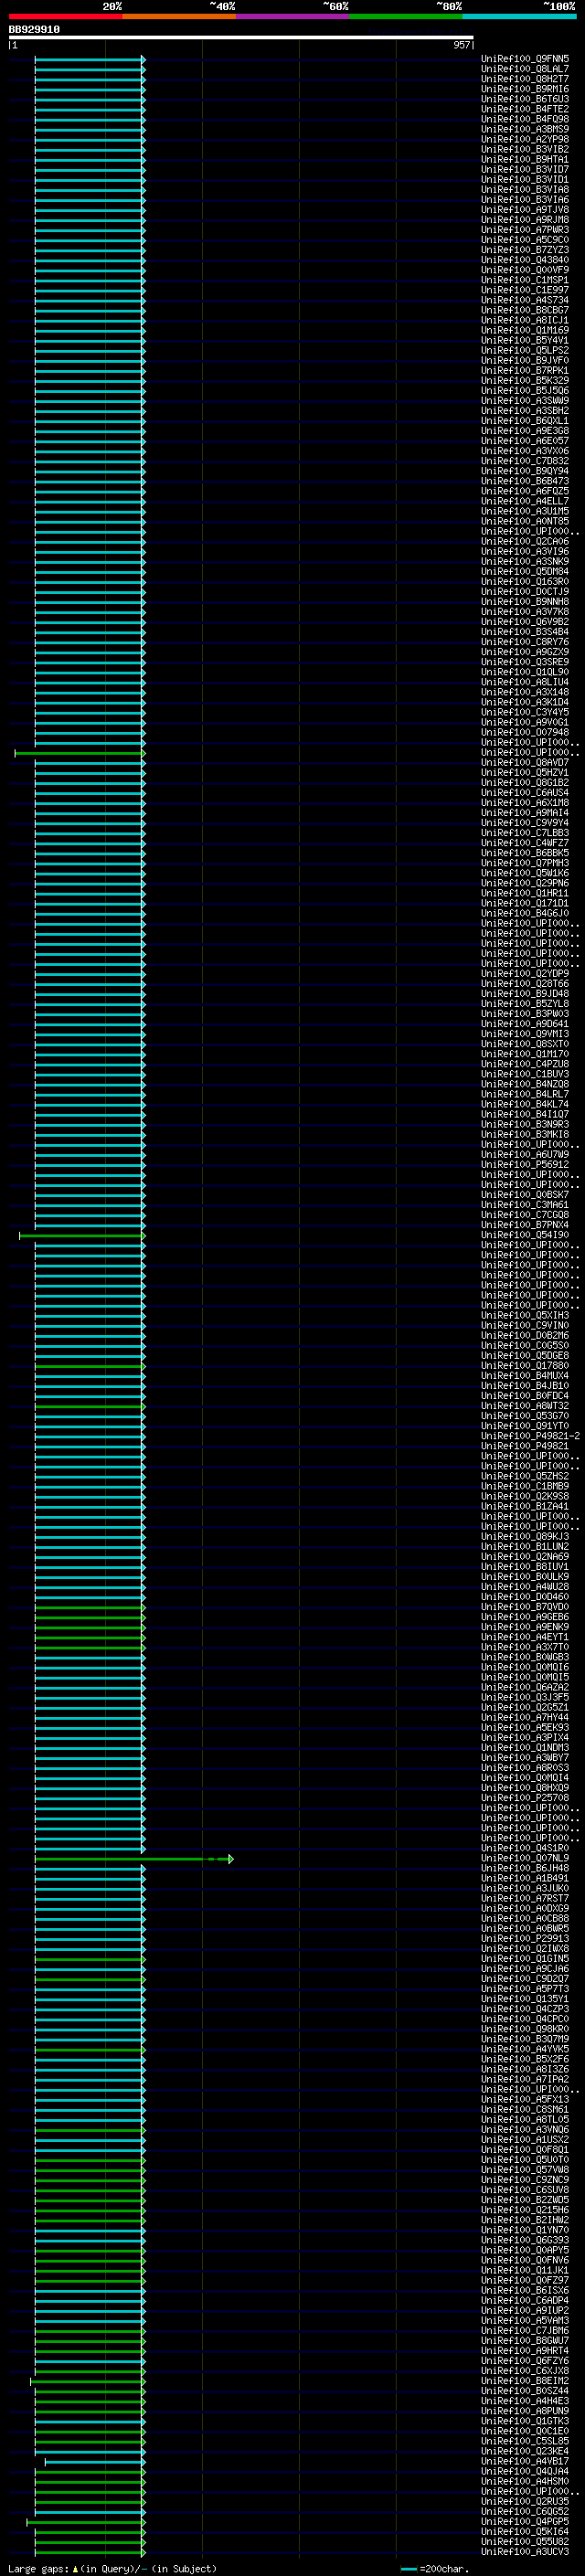Select hit UniRef100_A8PUN9

click(x=525, y=2411)
